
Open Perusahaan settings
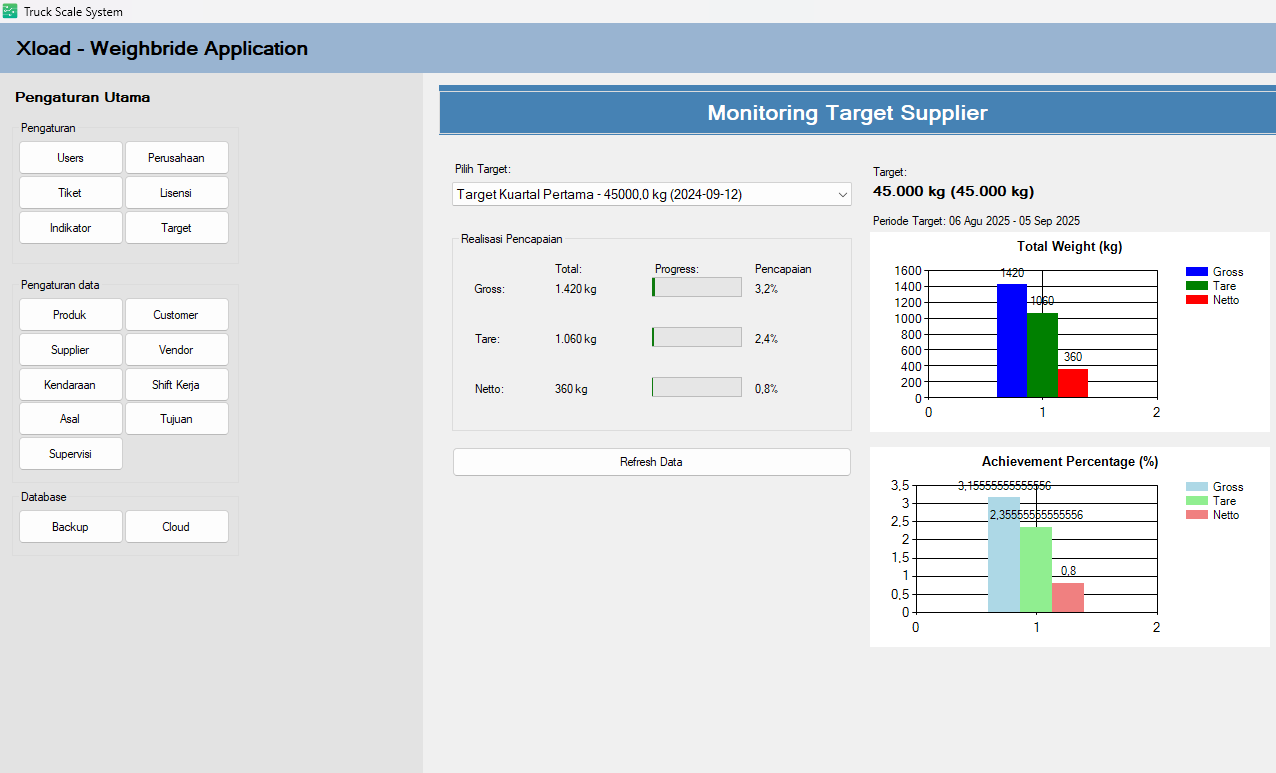coord(176,158)
